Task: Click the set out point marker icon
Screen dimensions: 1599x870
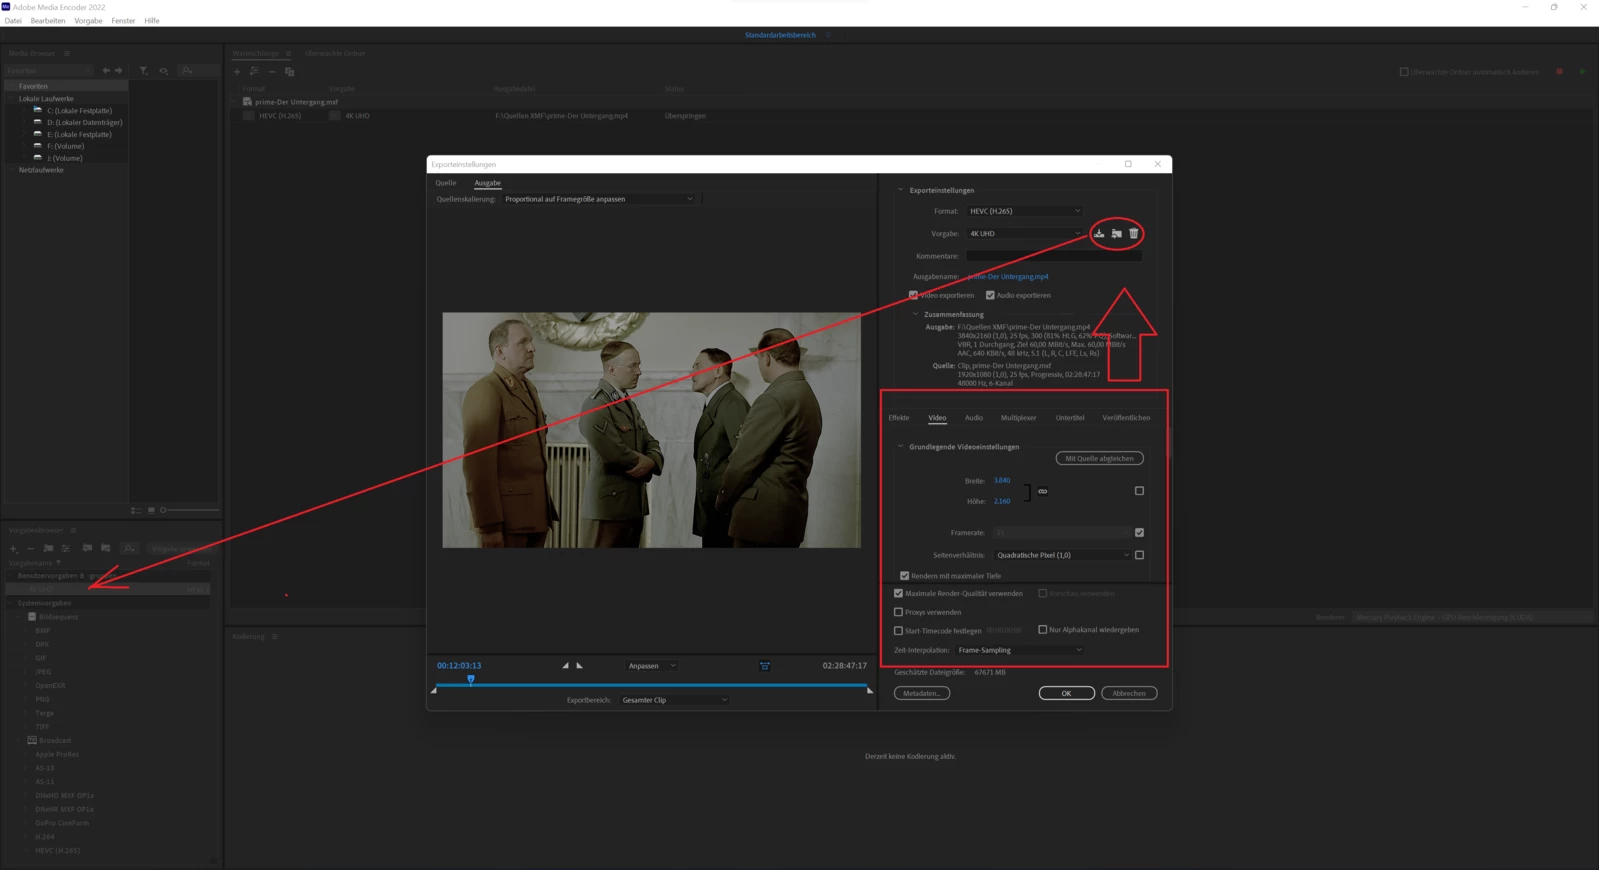Action: click(x=579, y=665)
